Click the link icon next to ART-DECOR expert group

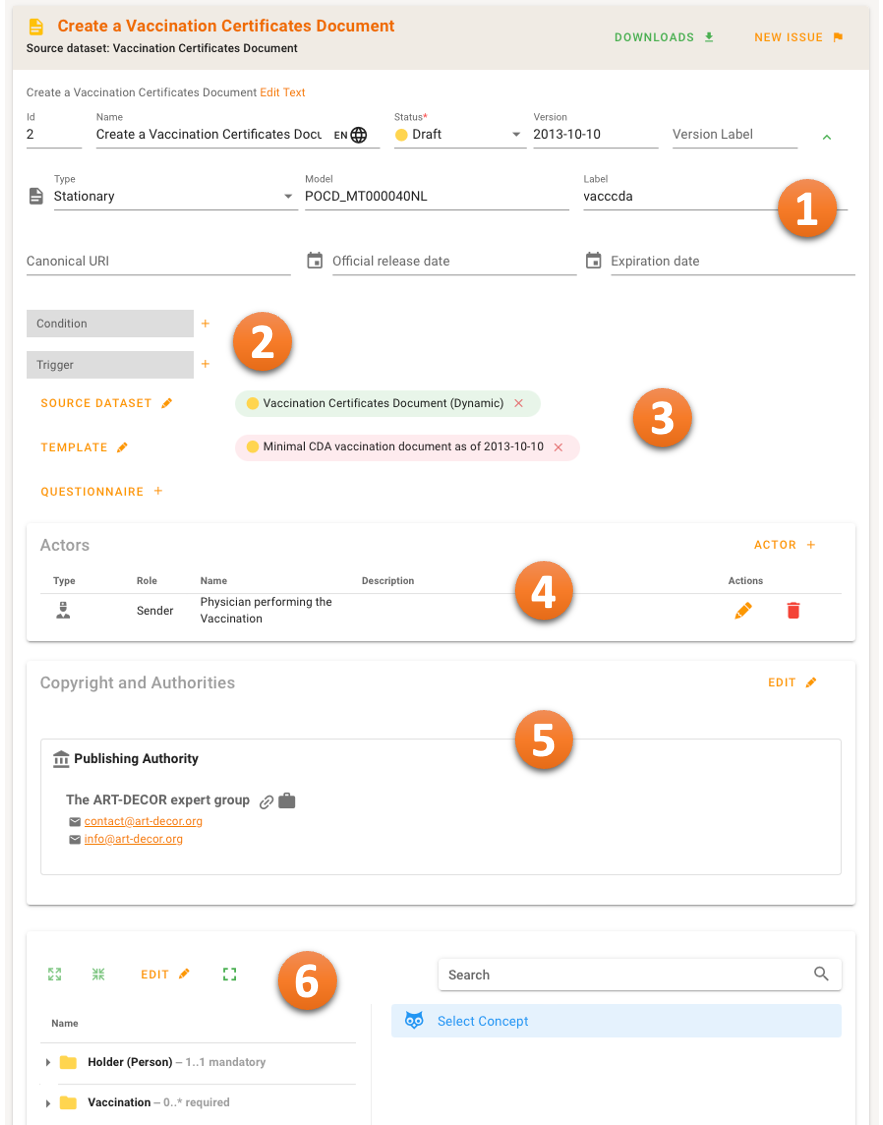(x=267, y=801)
